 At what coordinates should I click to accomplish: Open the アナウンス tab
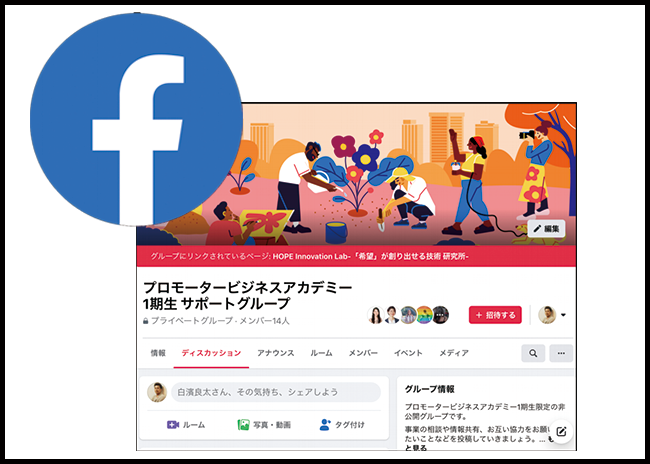pyautogui.click(x=276, y=353)
